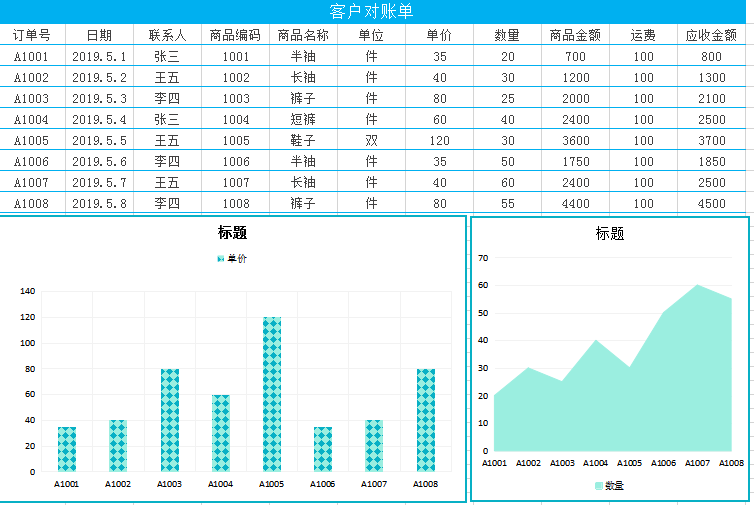The width and height of the screenshot is (754, 505).
Task: Select receivable amount cell 4500
Action: [711, 203]
